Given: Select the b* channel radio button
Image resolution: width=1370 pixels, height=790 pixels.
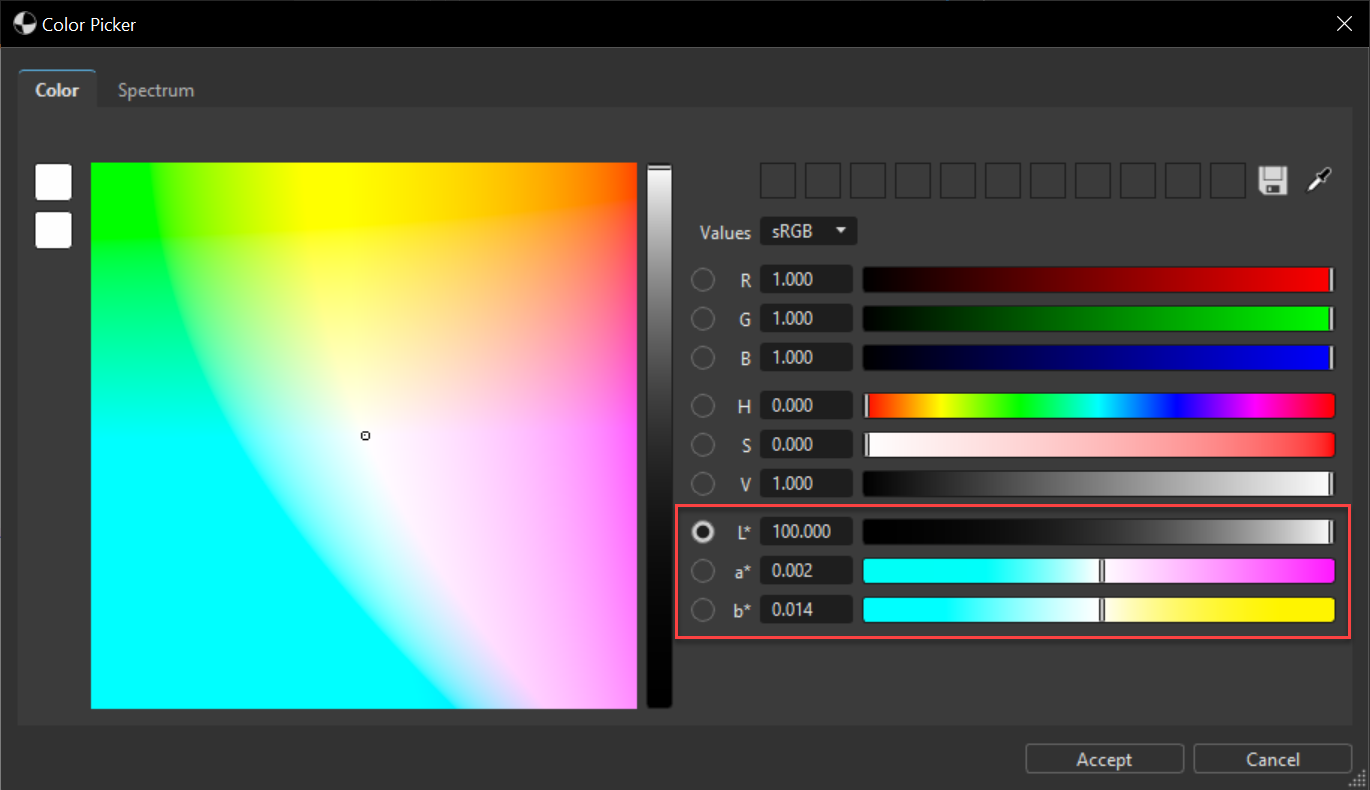Looking at the screenshot, I should (x=703, y=609).
